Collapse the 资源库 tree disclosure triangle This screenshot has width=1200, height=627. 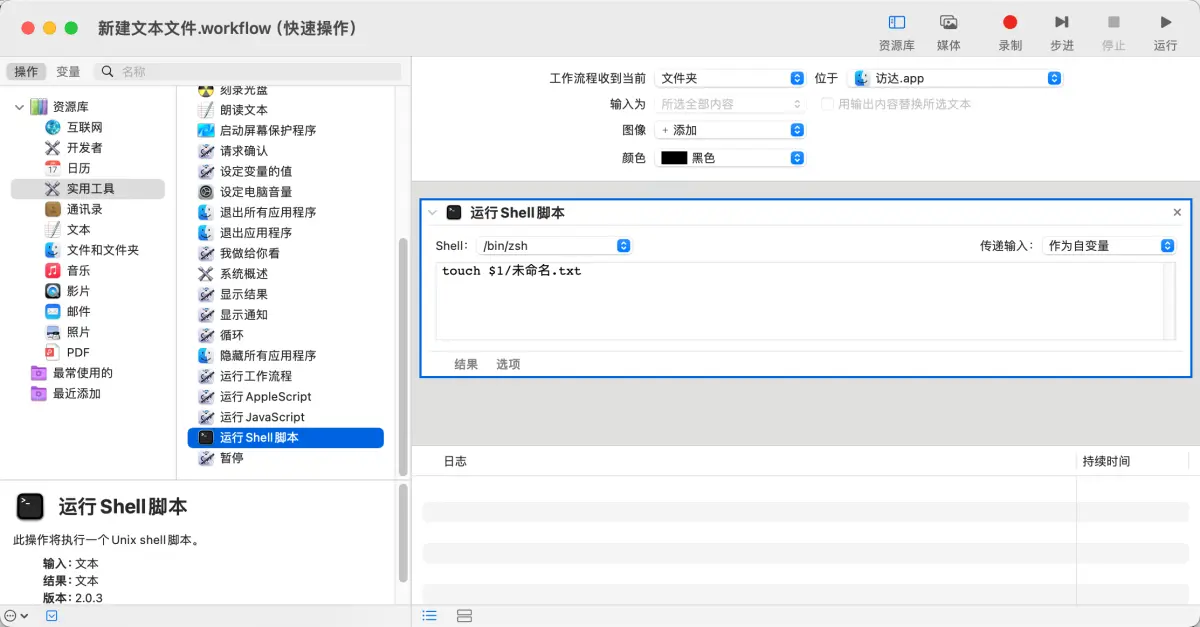(19, 107)
